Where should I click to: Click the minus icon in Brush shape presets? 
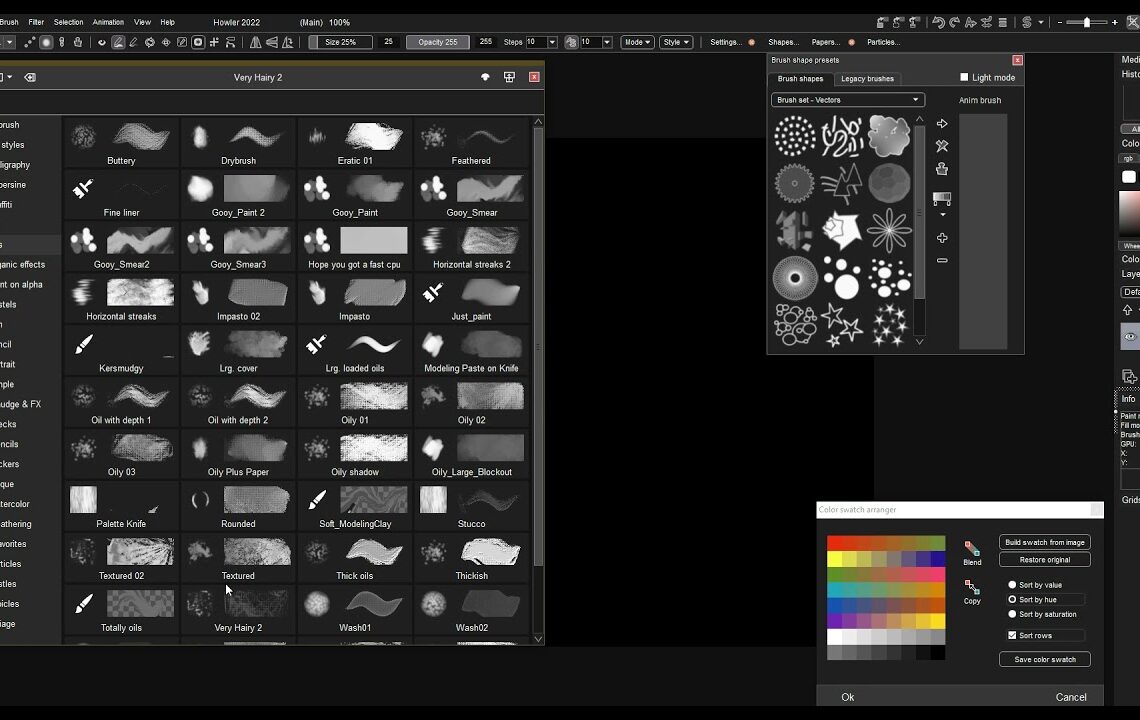click(942, 260)
